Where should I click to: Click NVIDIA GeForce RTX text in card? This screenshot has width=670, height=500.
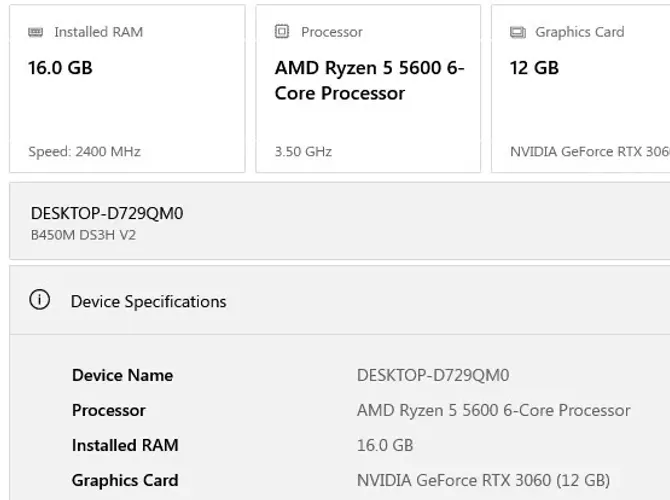pyautogui.click(x=590, y=152)
